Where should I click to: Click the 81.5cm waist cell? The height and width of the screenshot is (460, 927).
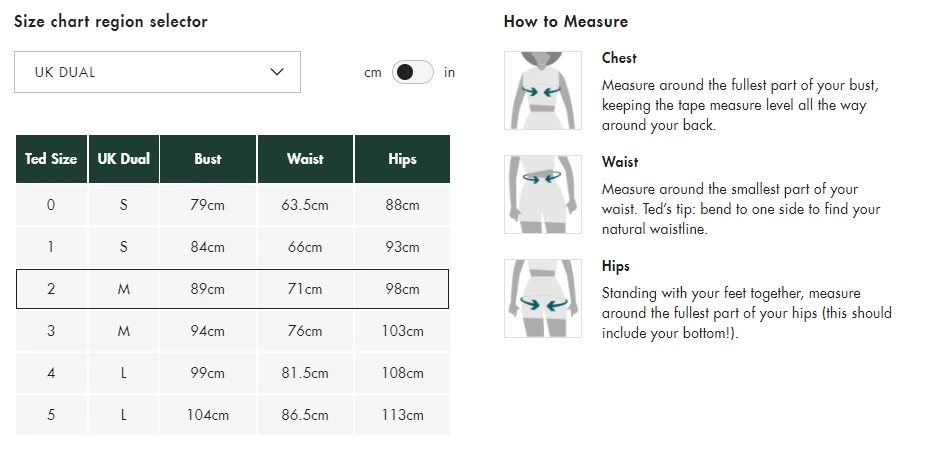point(305,373)
